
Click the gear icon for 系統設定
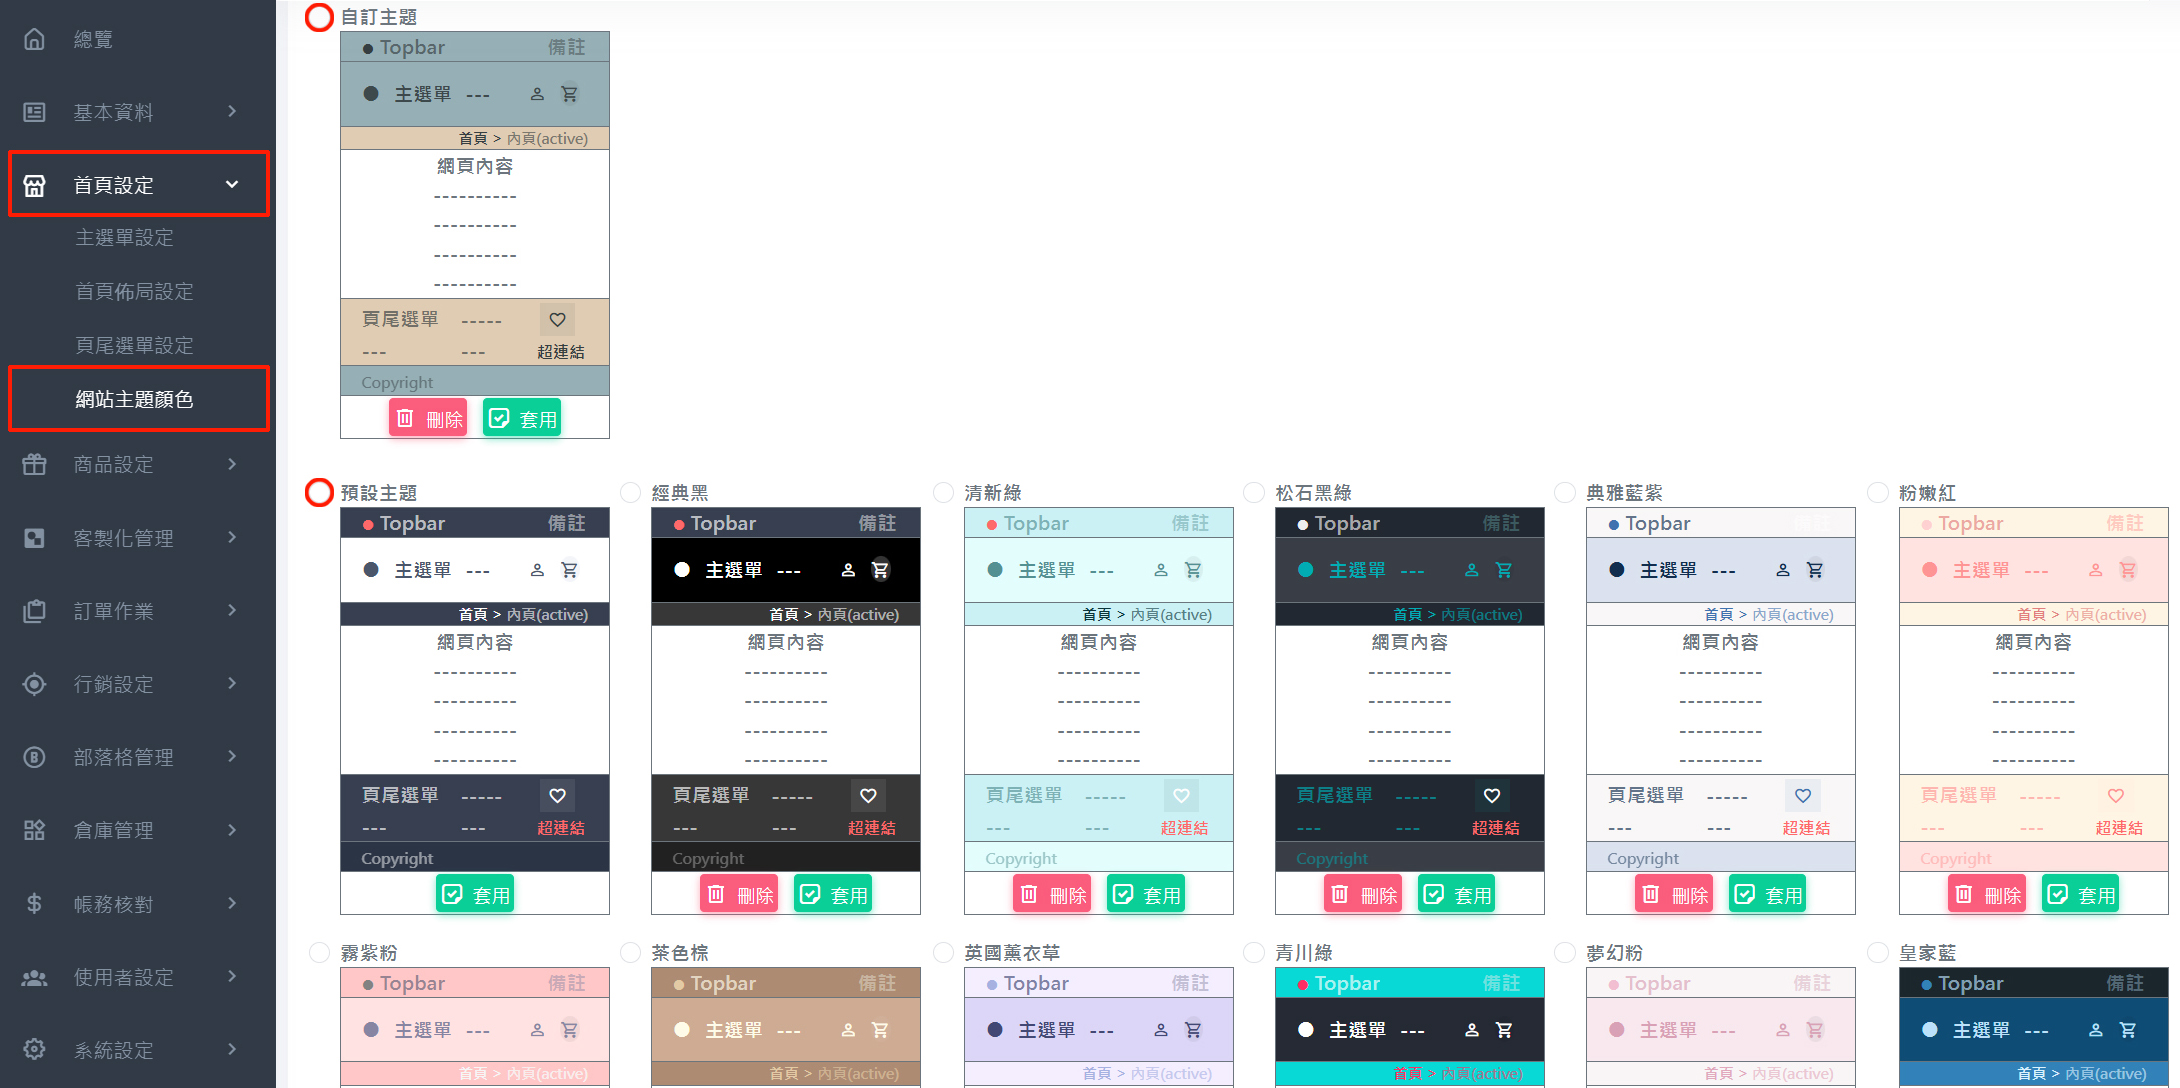tap(34, 1049)
